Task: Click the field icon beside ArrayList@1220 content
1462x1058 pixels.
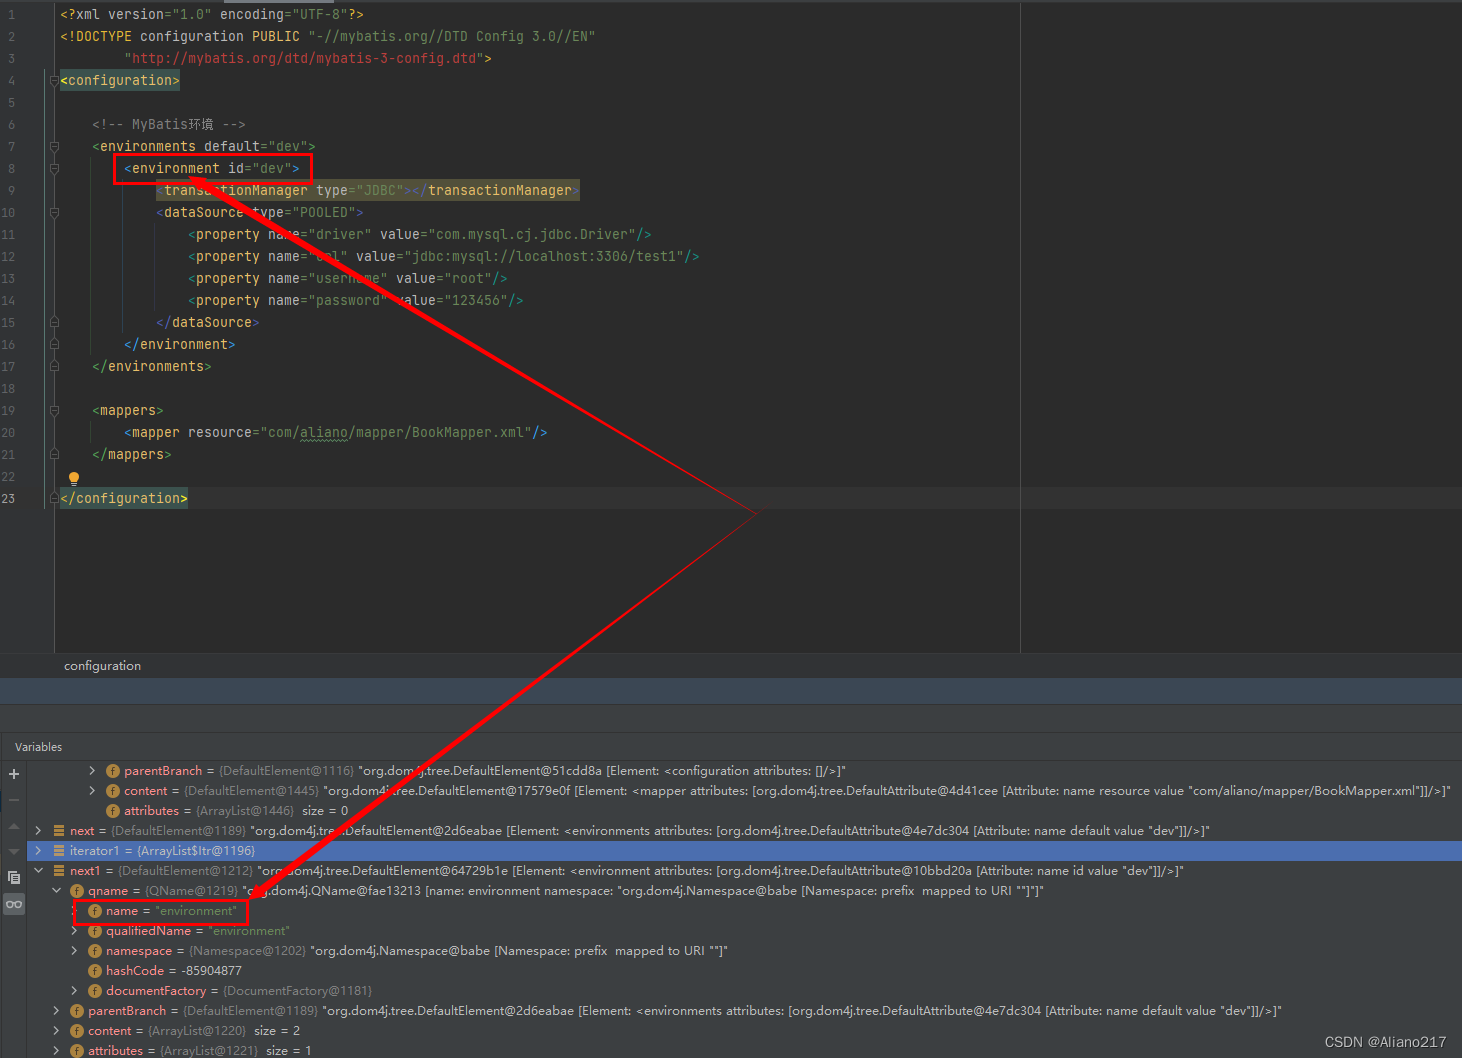Action: [x=77, y=1031]
